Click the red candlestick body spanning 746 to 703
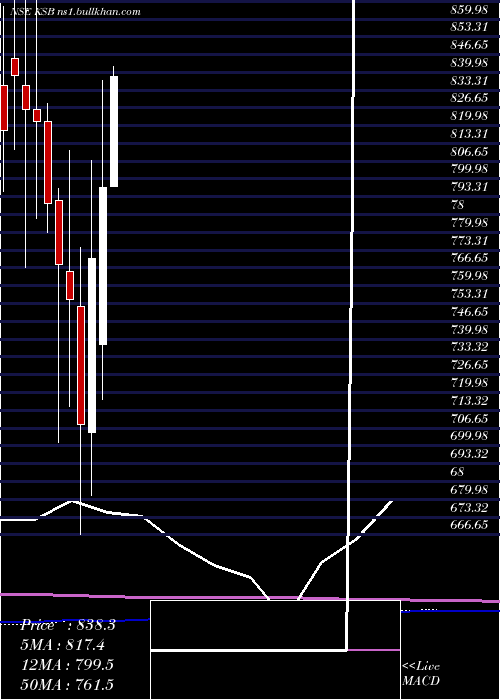The width and height of the screenshot is (500, 700). pos(81,365)
